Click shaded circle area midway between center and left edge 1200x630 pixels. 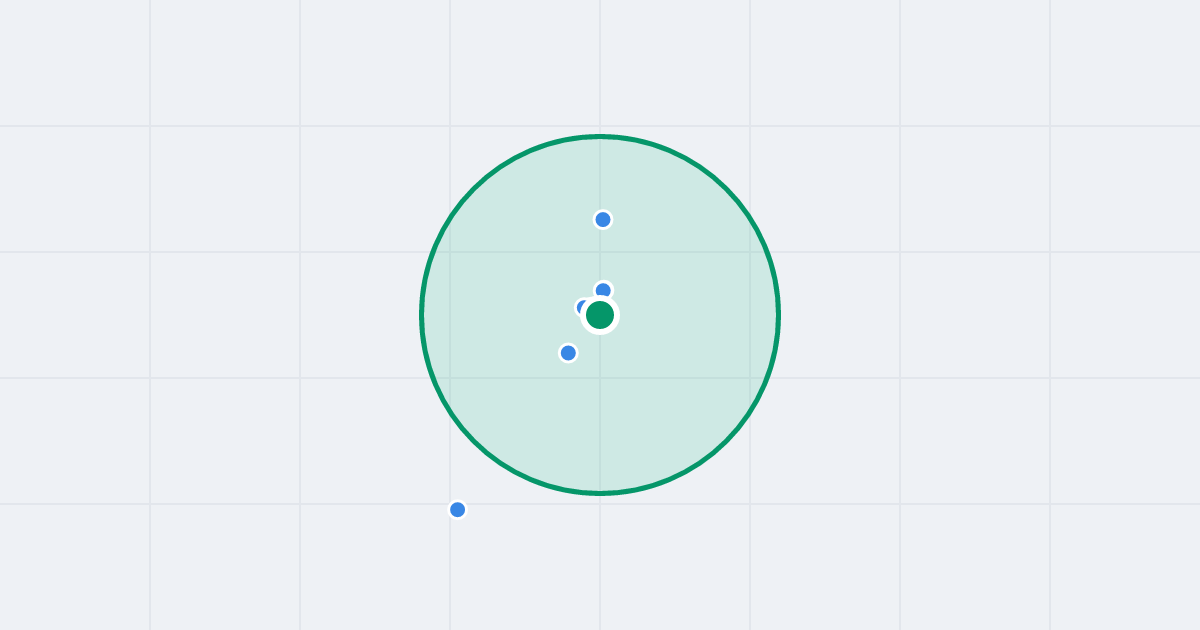click(511, 315)
